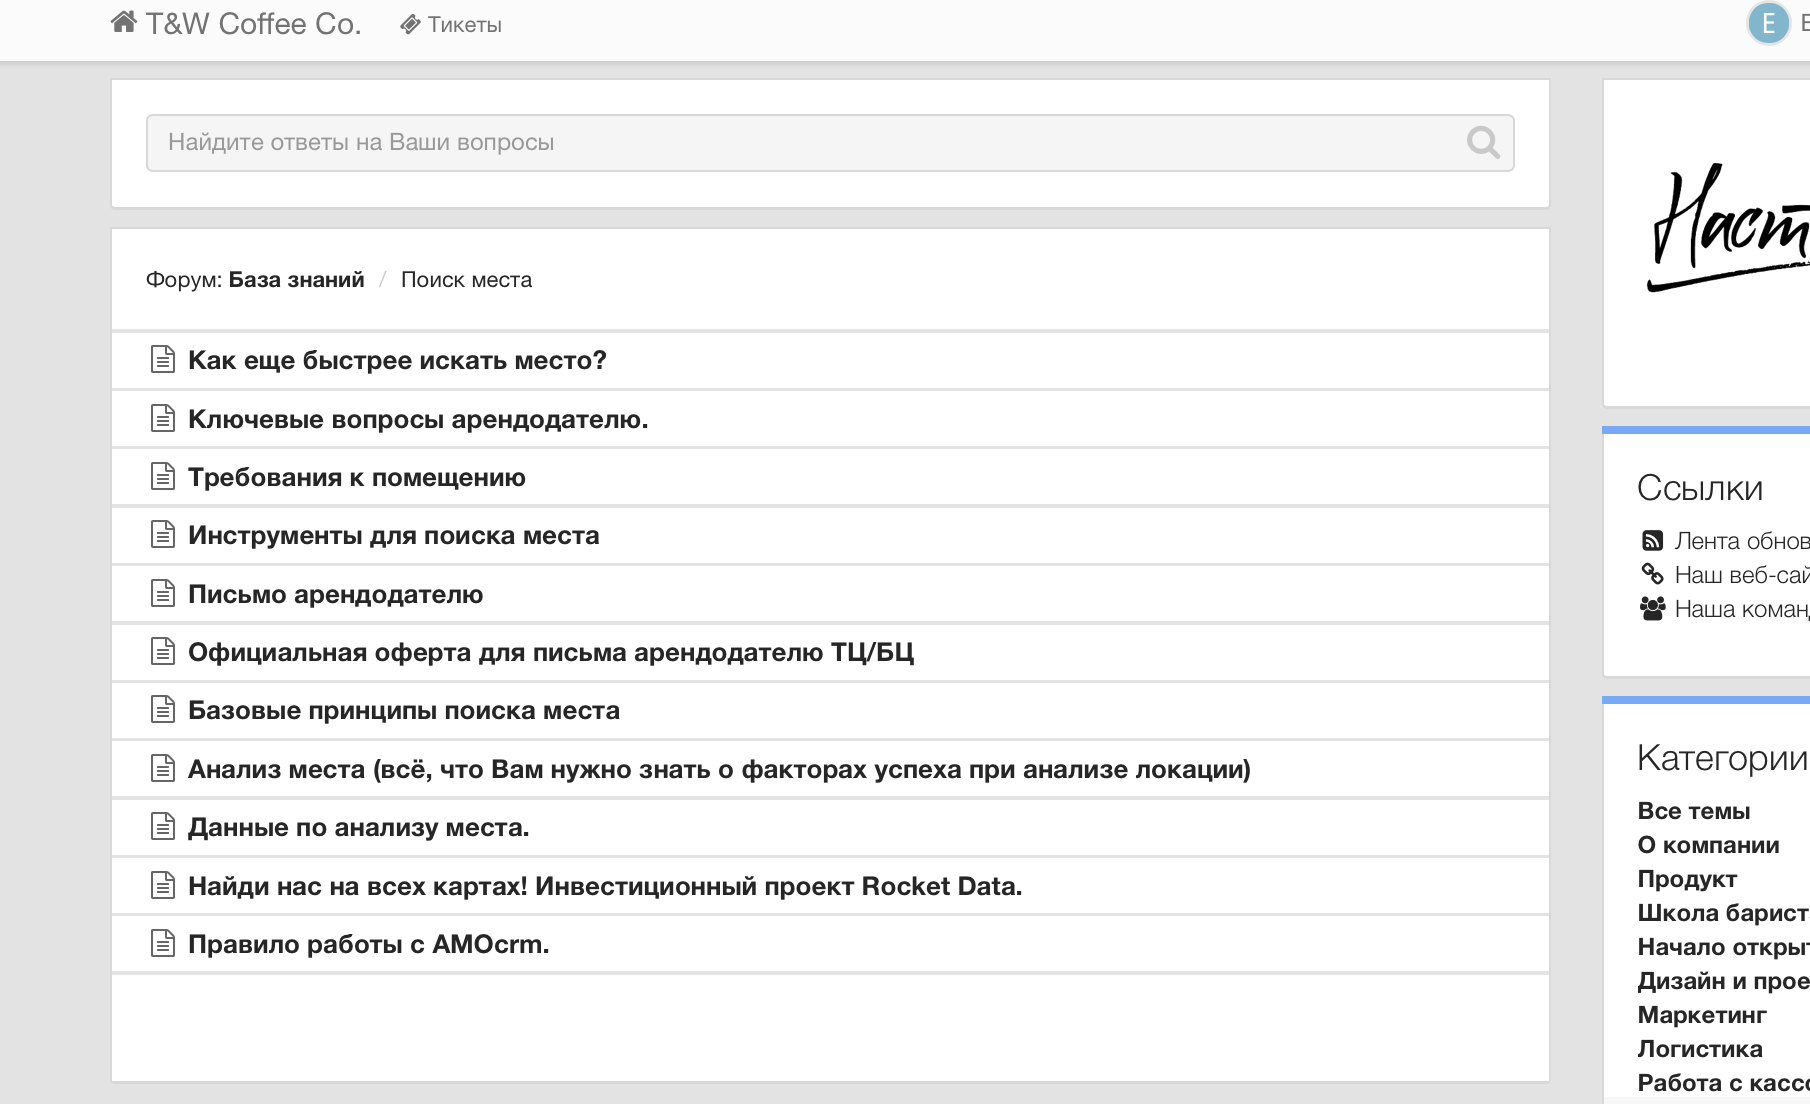The image size is (1810, 1104).
Task: Click the ticket icon in the header
Action: click(410, 25)
